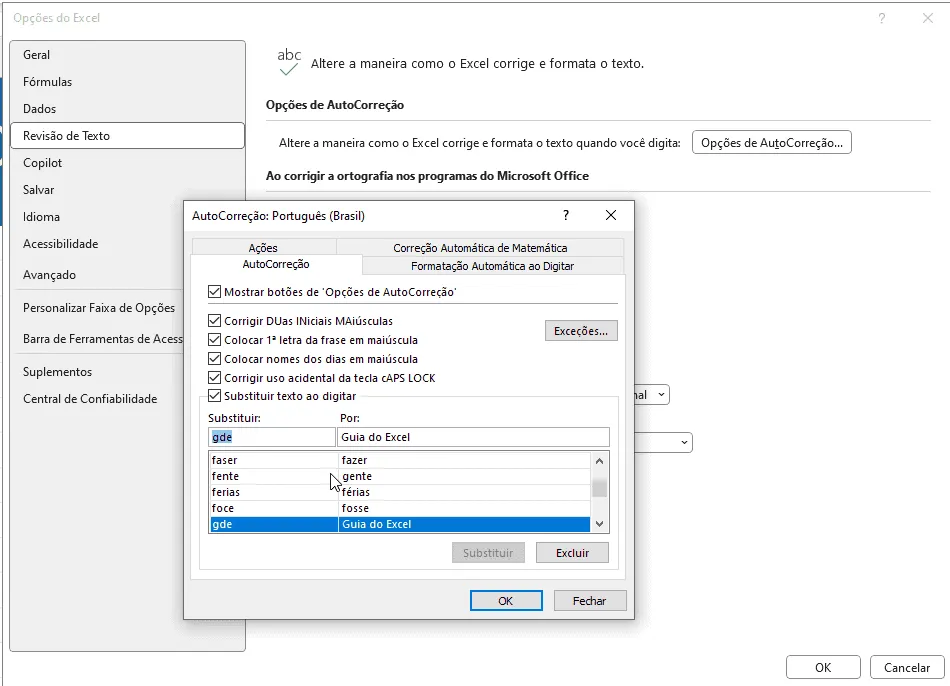
Task: Select the highlighted 'gde' list row
Action: point(400,524)
